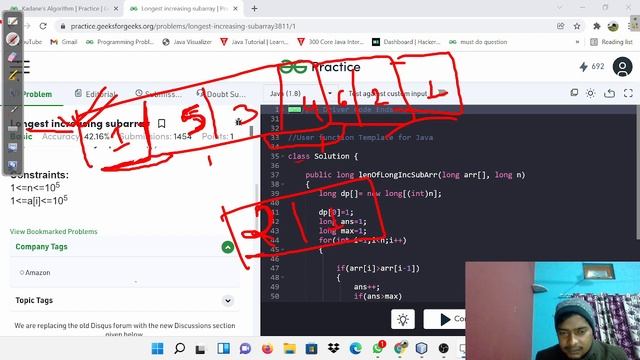Toggle the editor theme sun icon
Viewport: 640px width, 360px height.
coord(590,93)
